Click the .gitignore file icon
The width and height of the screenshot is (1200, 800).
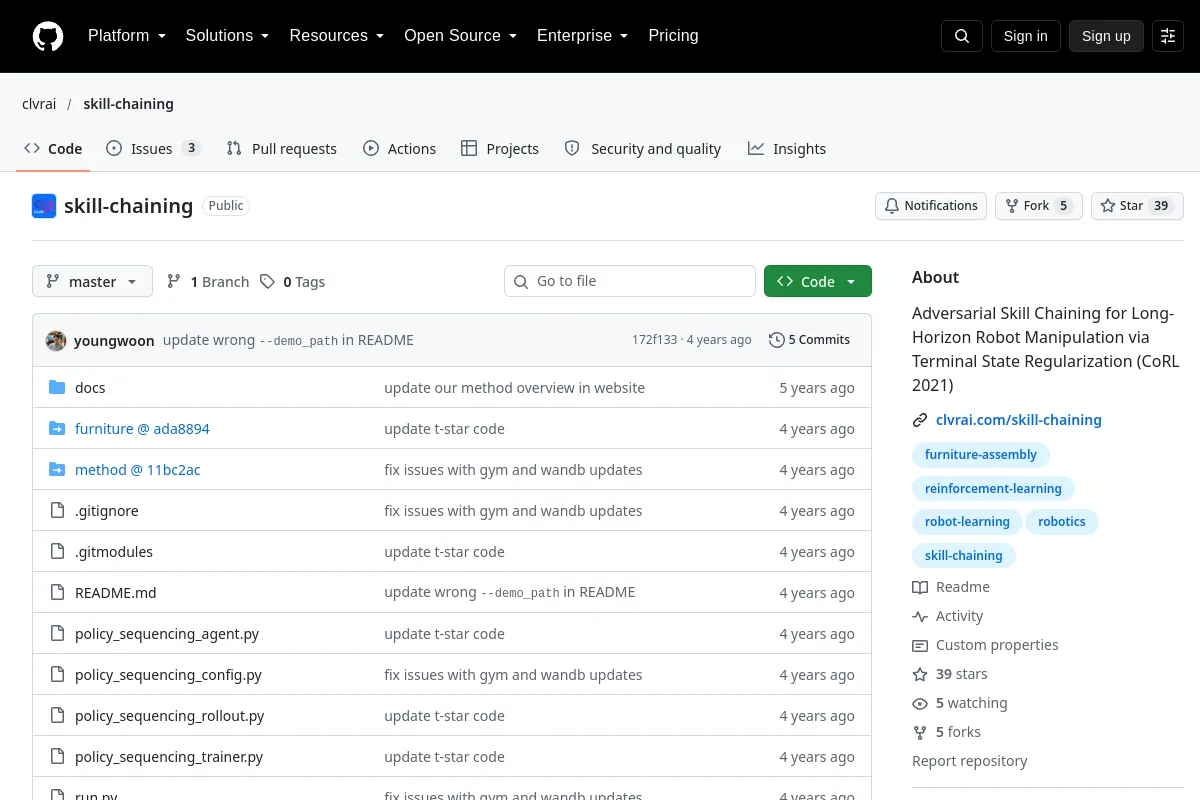(x=57, y=511)
